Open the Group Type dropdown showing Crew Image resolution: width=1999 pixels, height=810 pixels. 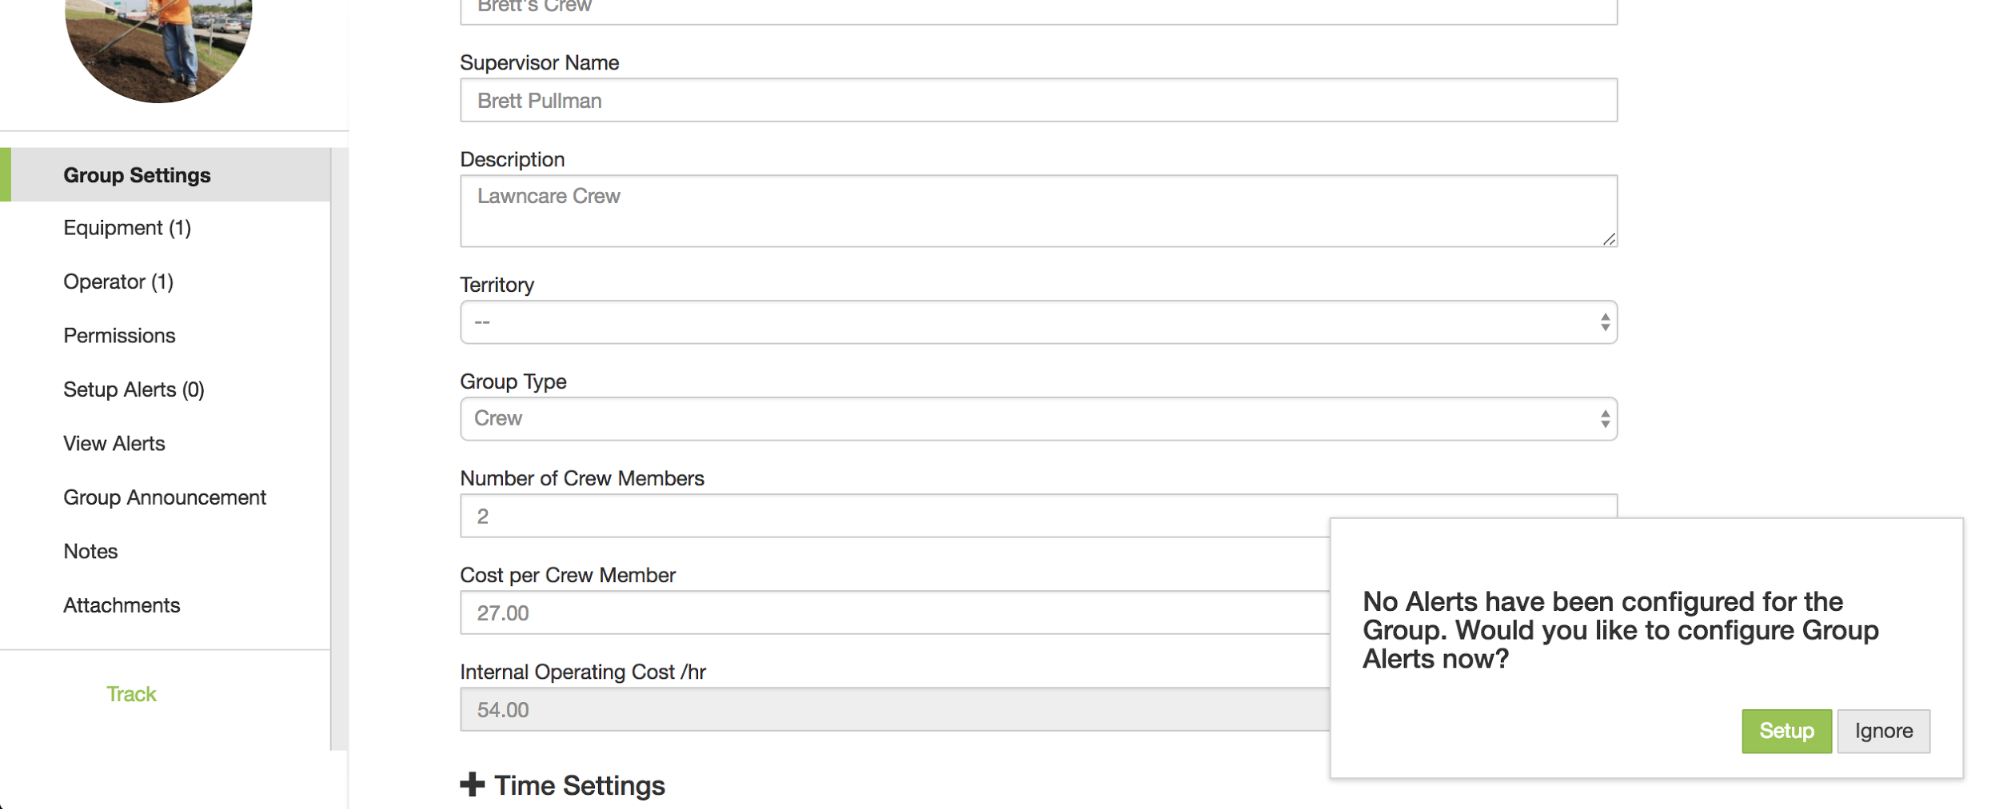coord(1038,419)
